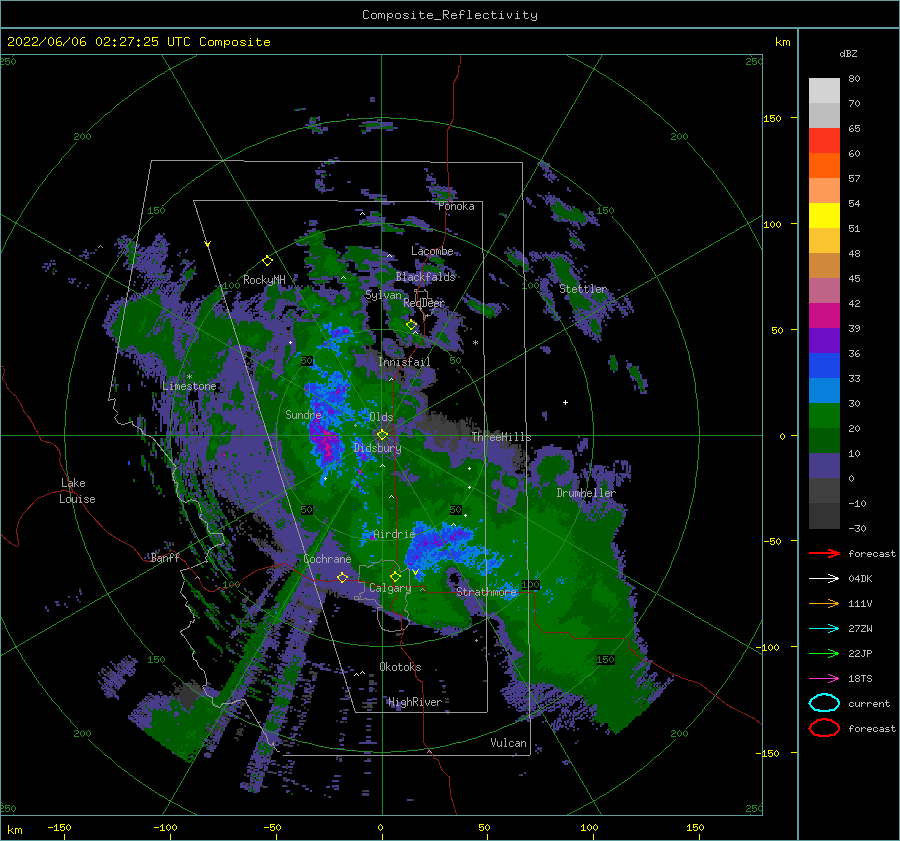Click the yellow diamond marker below Cochrane
The image size is (900, 841).
pos(342,577)
